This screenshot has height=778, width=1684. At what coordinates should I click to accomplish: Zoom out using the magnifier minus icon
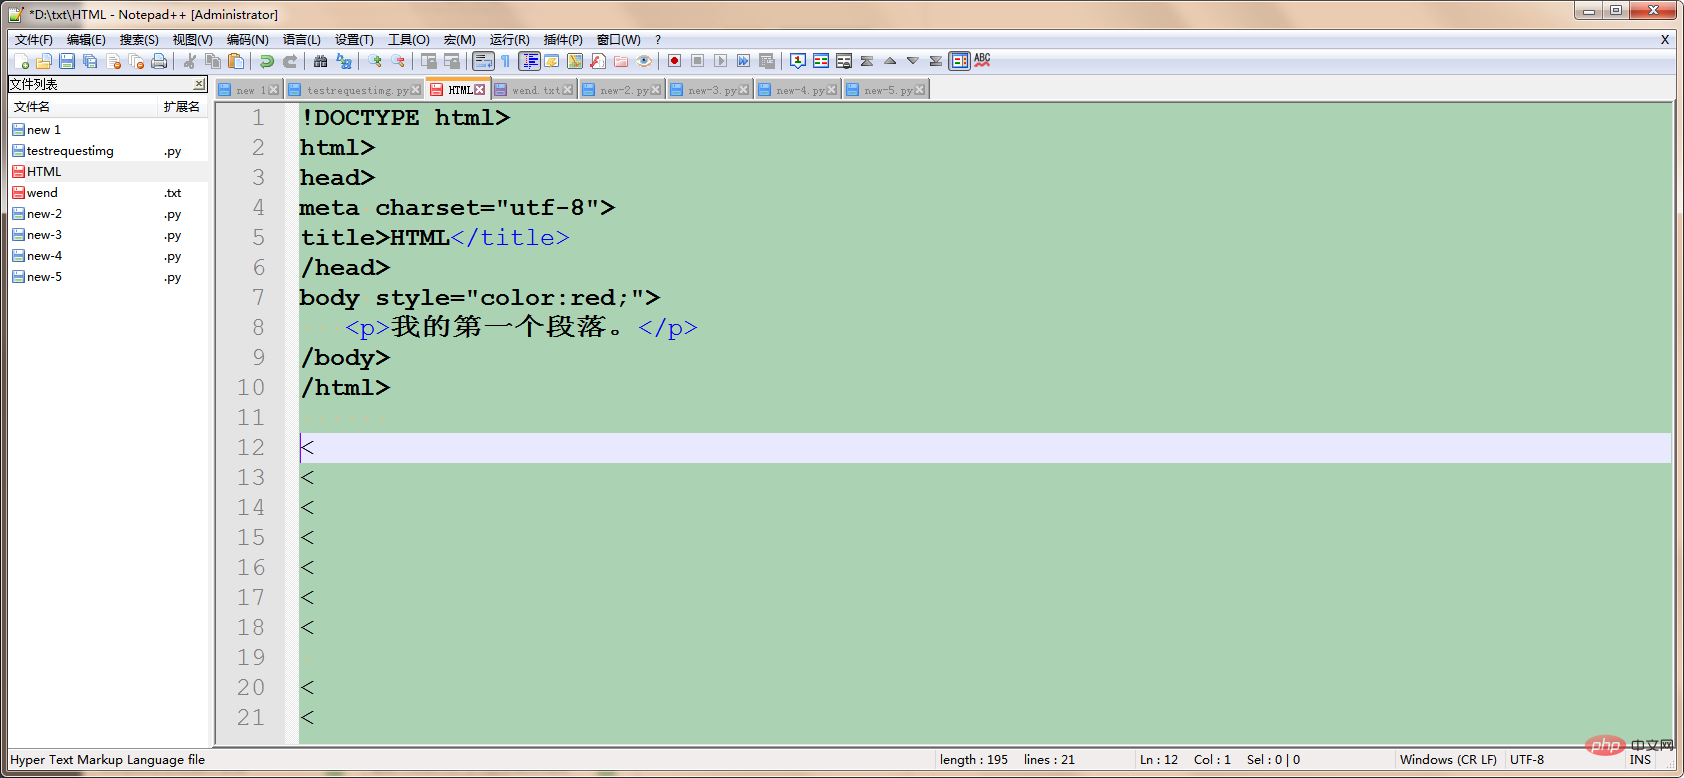point(398,61)
